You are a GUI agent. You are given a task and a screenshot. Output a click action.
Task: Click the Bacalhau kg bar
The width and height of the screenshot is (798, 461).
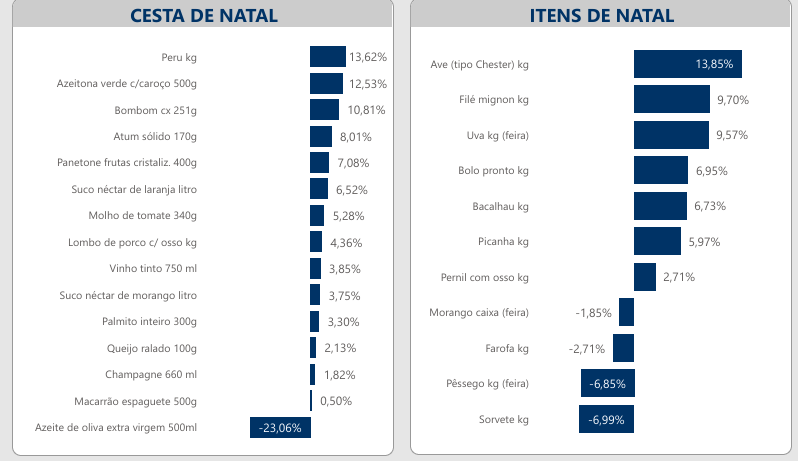tap(660, 206)
